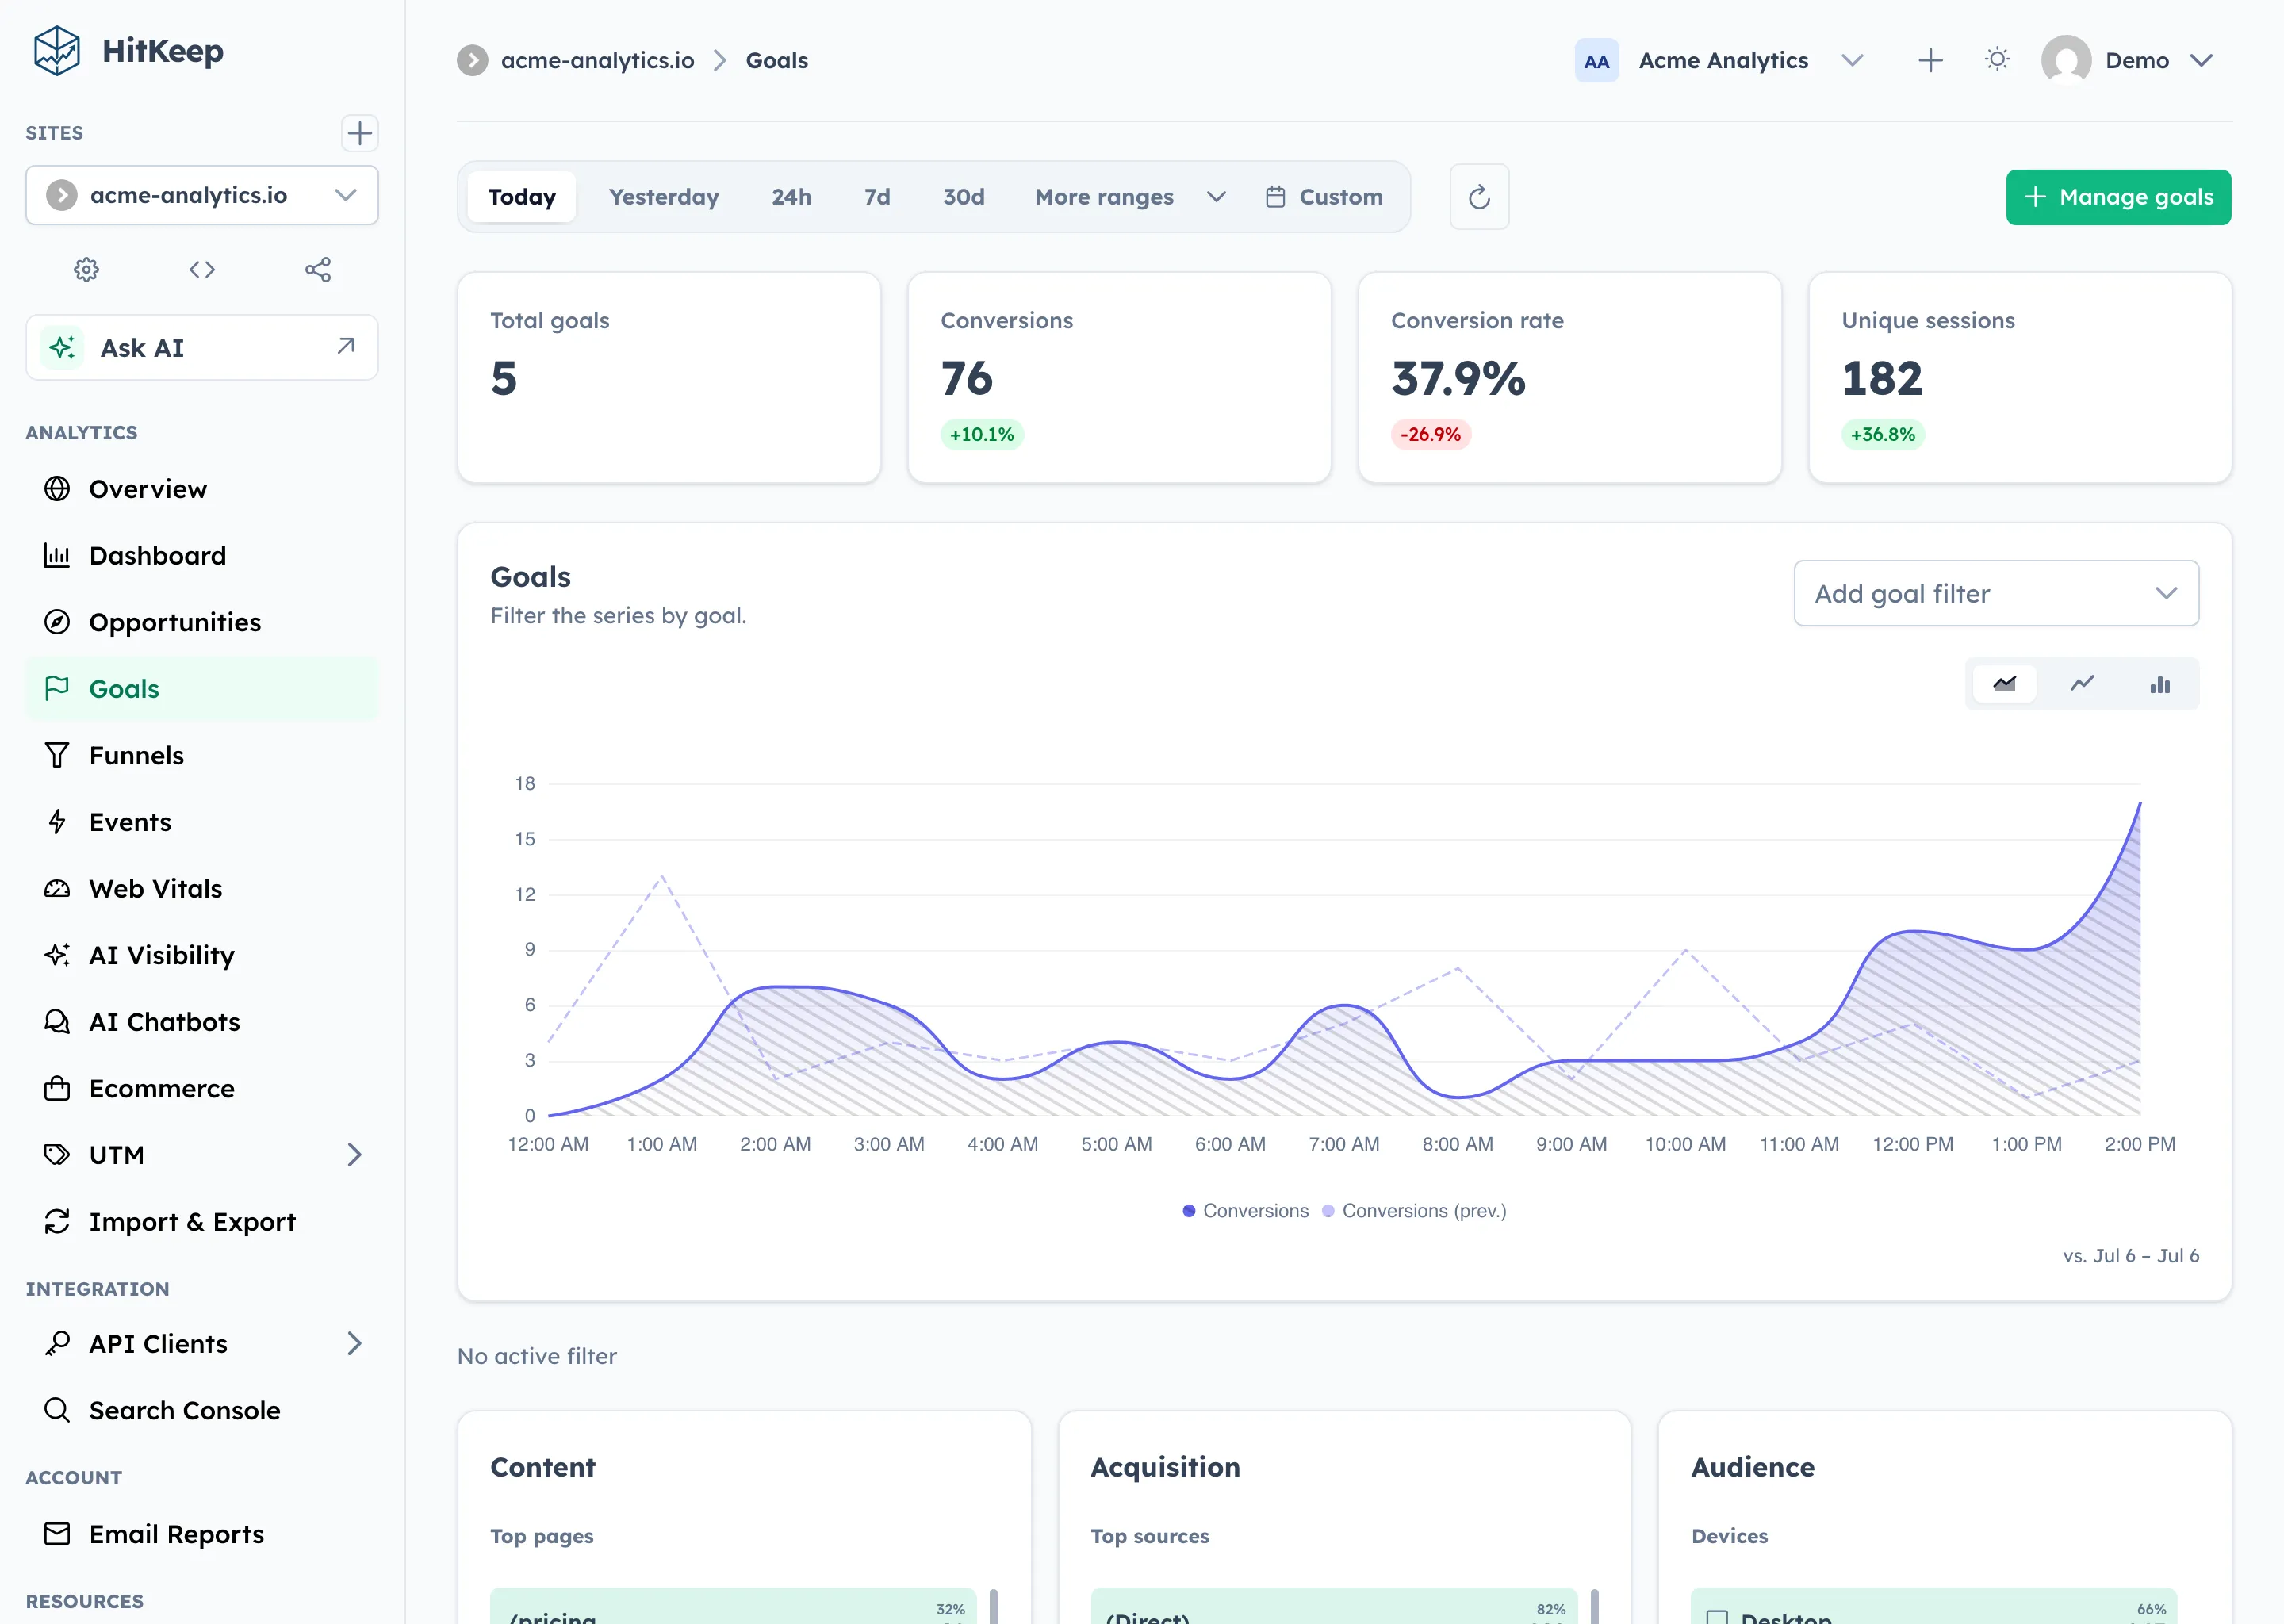This screenshot has height=1624, width=2284.
Task: Open Email Reports from the sidebar
Action: (x=202, y=1534)
